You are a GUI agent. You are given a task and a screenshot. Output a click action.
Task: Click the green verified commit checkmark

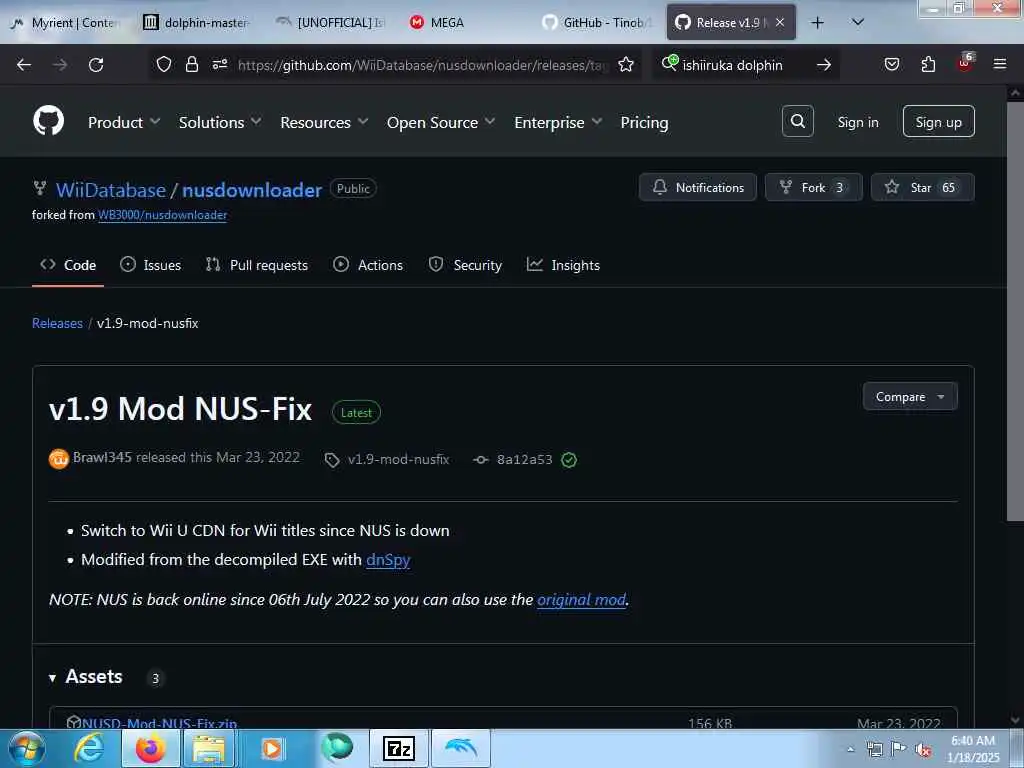point(569,460)
